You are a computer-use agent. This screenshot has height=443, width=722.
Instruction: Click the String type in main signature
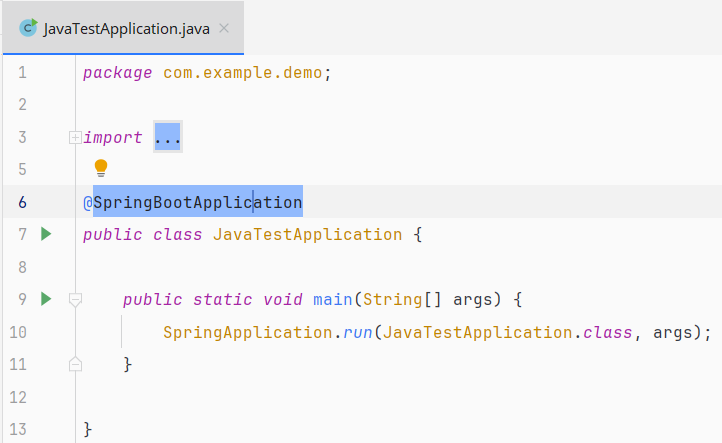pyautogui.click(x=393, y=299)
